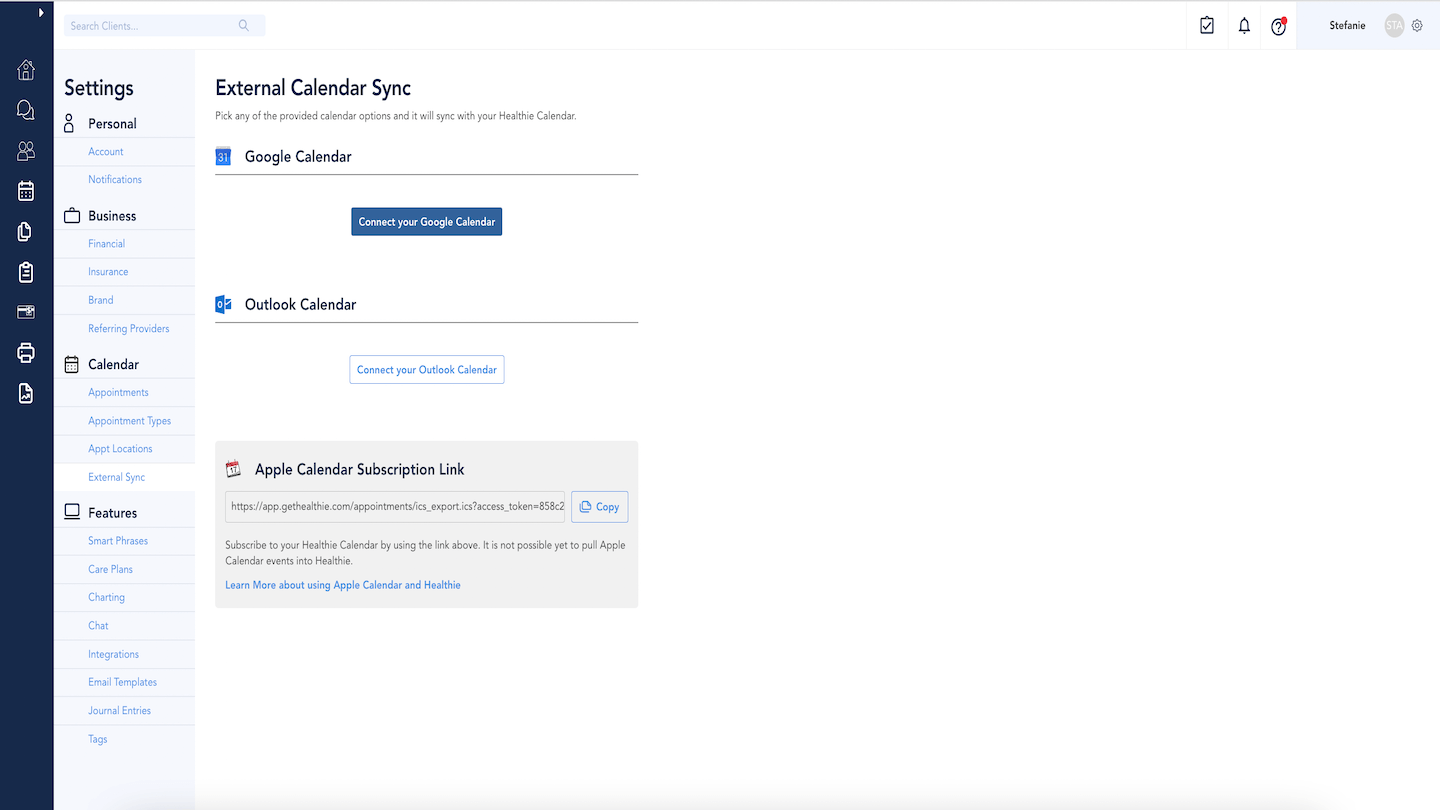Open the help question mark icon
The width and height of the screenshot is (1440, 810).
1278,27
